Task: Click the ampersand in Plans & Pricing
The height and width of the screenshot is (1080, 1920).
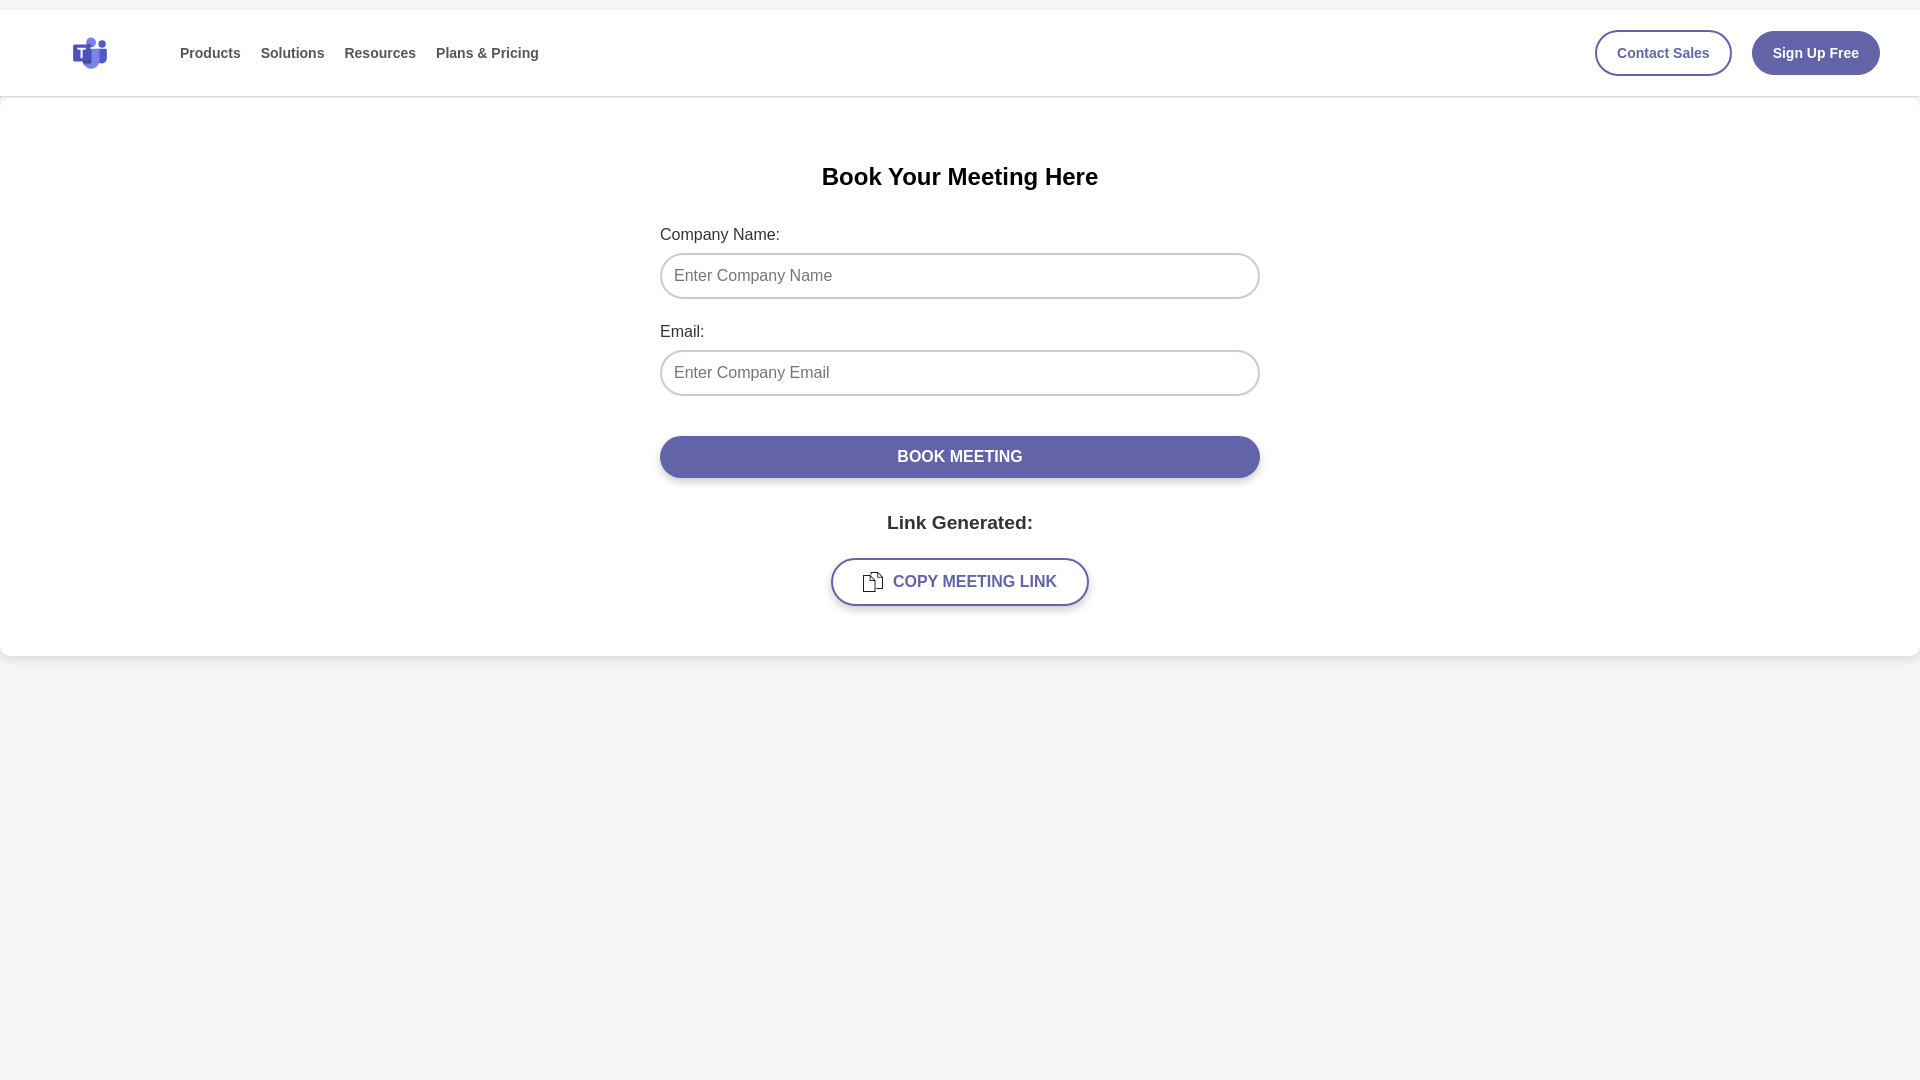Action: [x=480, y=53]
